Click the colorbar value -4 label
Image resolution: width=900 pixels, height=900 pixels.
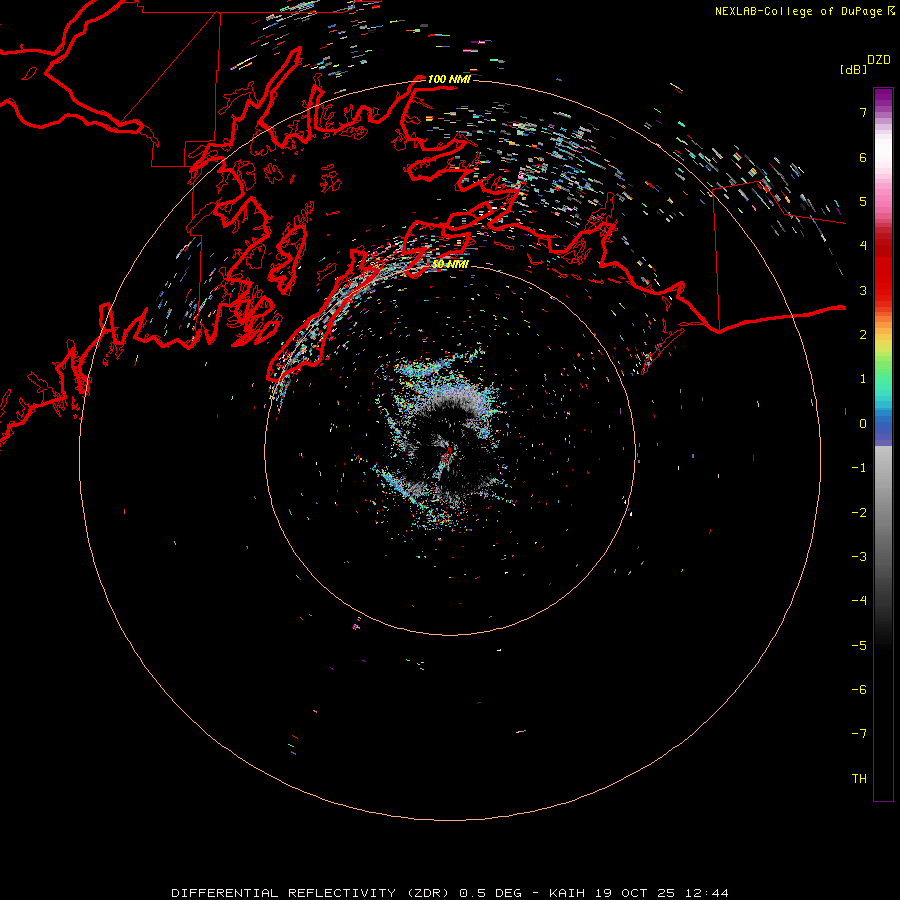pos(859,601)
